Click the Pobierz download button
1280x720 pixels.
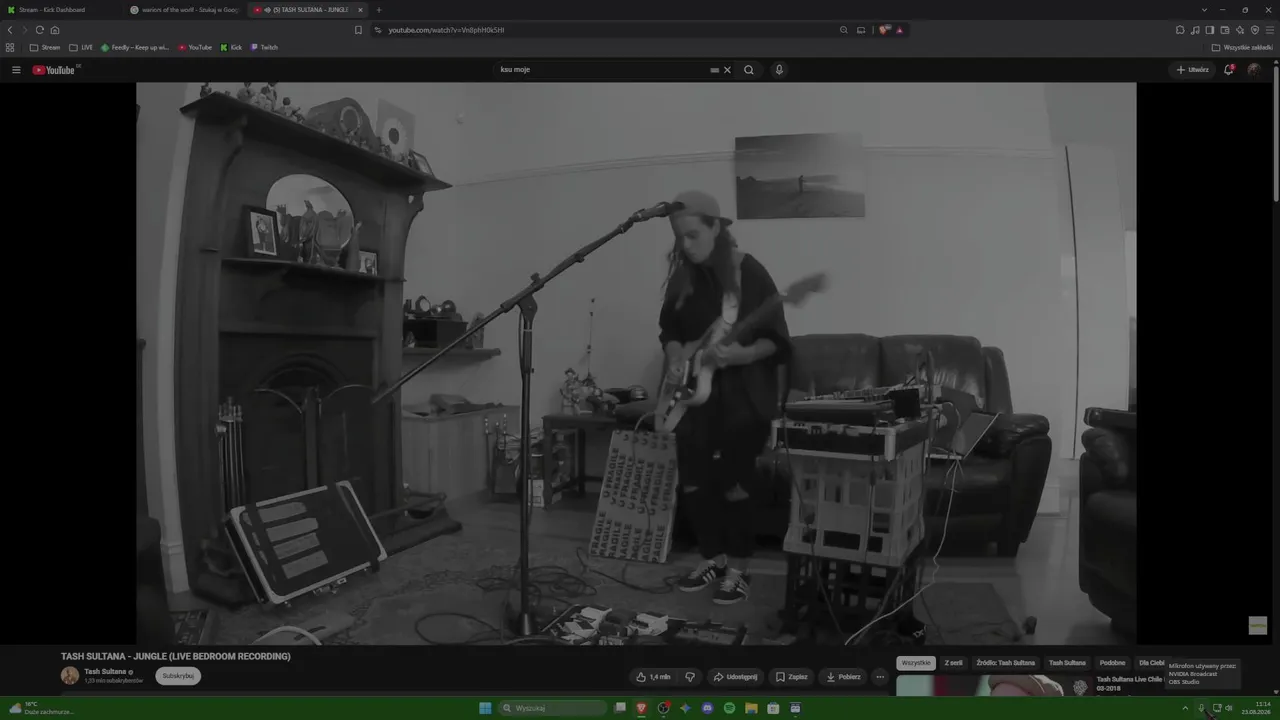(843, 677)
